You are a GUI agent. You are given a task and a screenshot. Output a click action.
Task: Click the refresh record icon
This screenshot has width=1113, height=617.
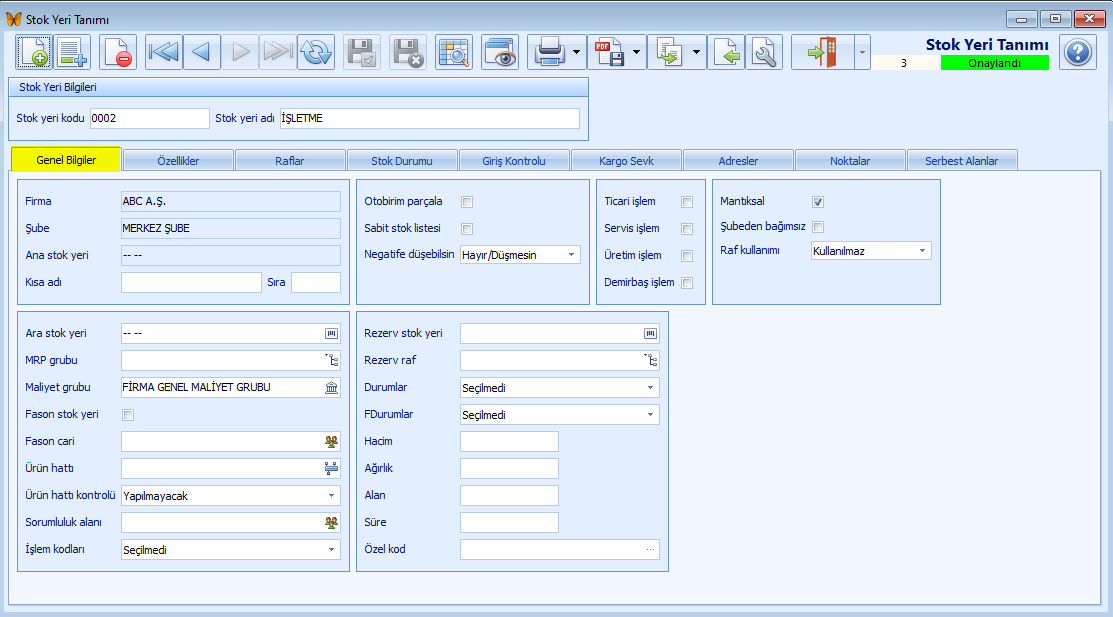316,52
